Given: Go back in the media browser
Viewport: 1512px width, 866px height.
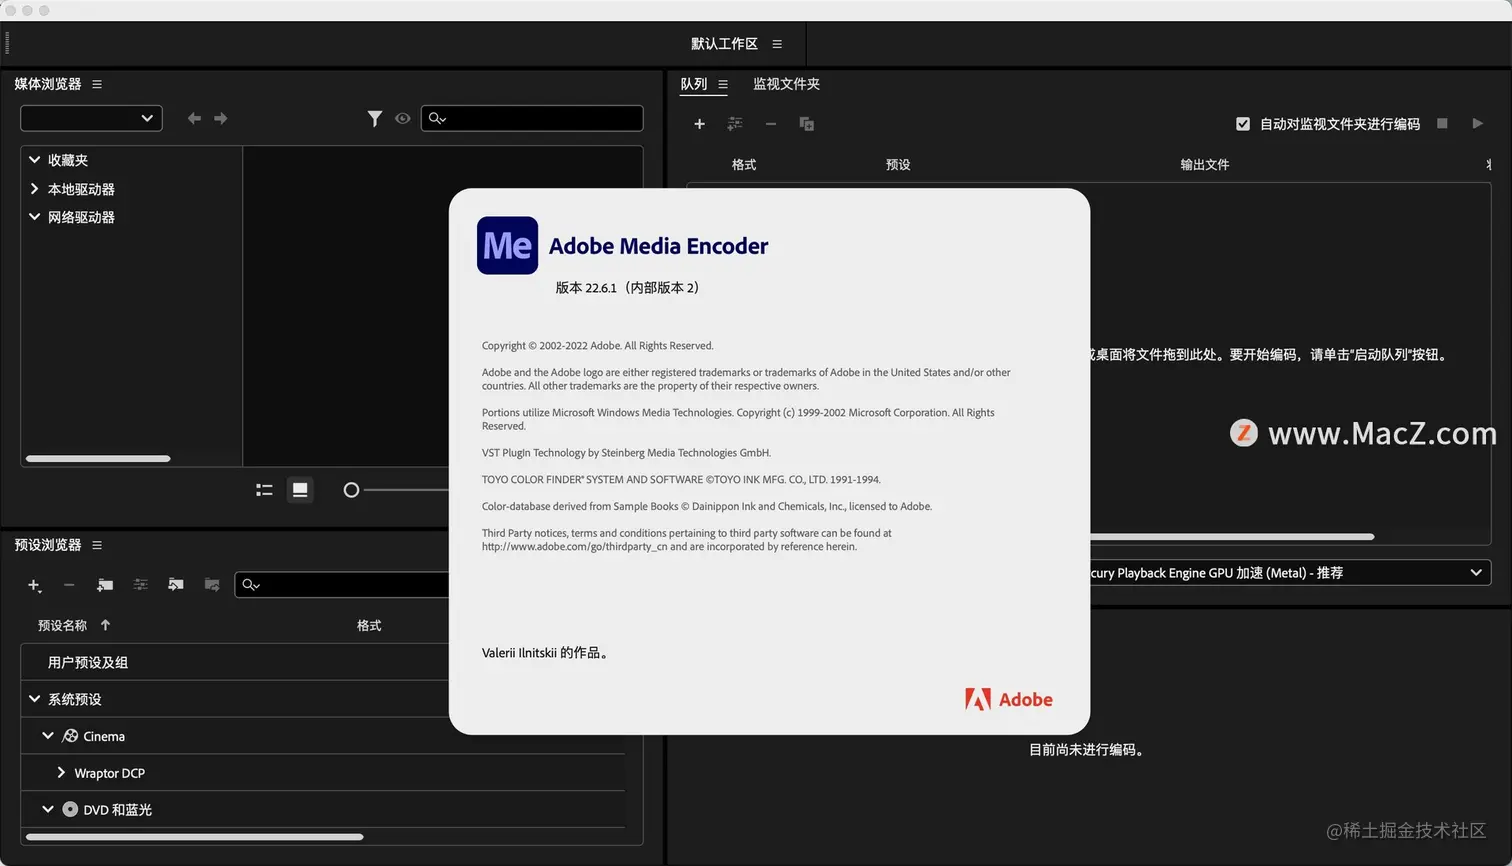Looking at the screenshot, I should tap(194, 118).
